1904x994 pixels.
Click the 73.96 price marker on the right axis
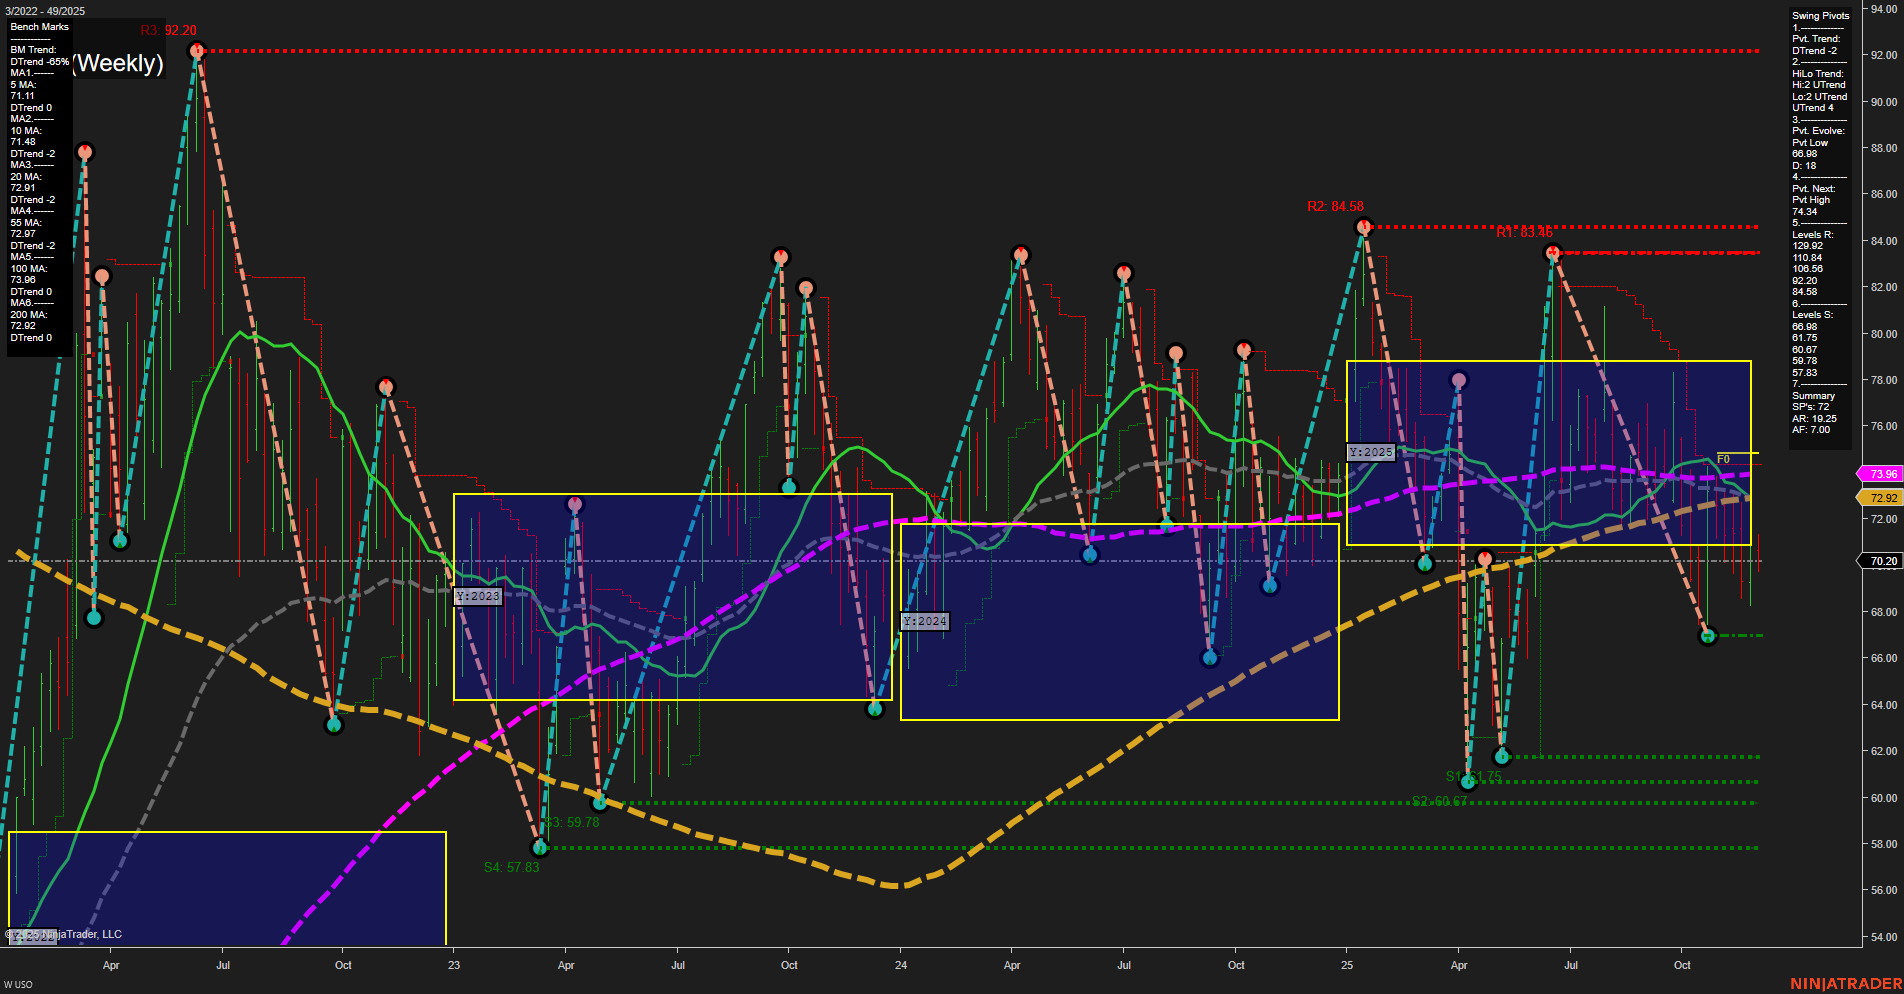(x=1879, y=473)
